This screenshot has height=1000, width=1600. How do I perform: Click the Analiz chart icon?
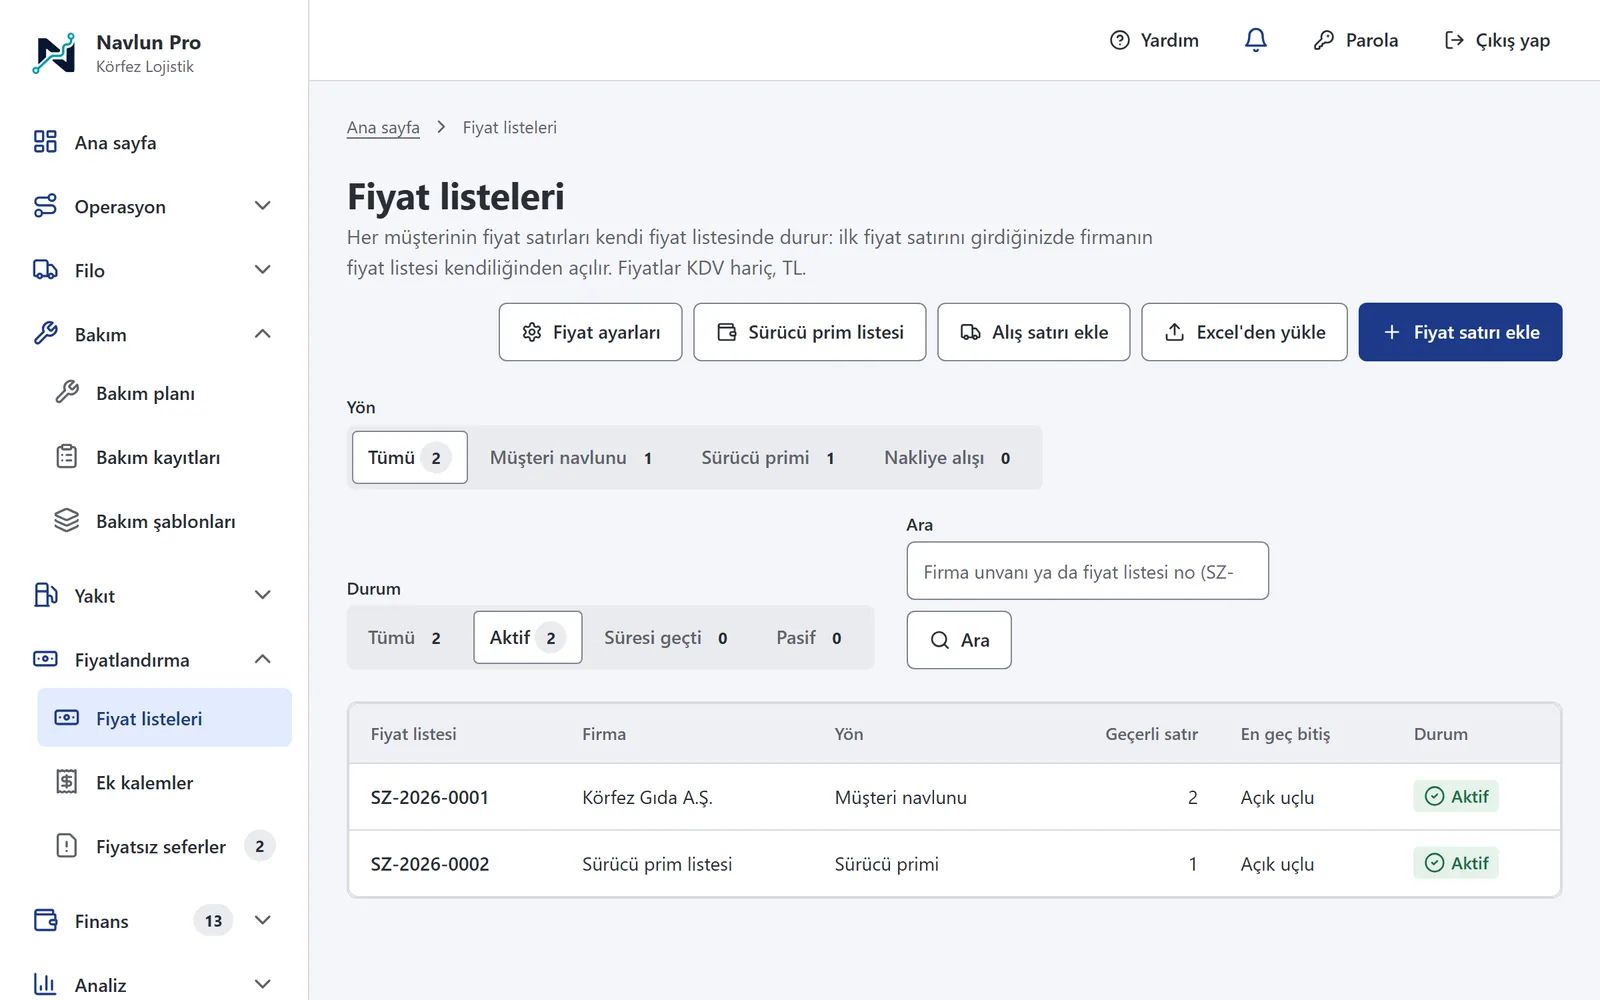coord(45,984)
